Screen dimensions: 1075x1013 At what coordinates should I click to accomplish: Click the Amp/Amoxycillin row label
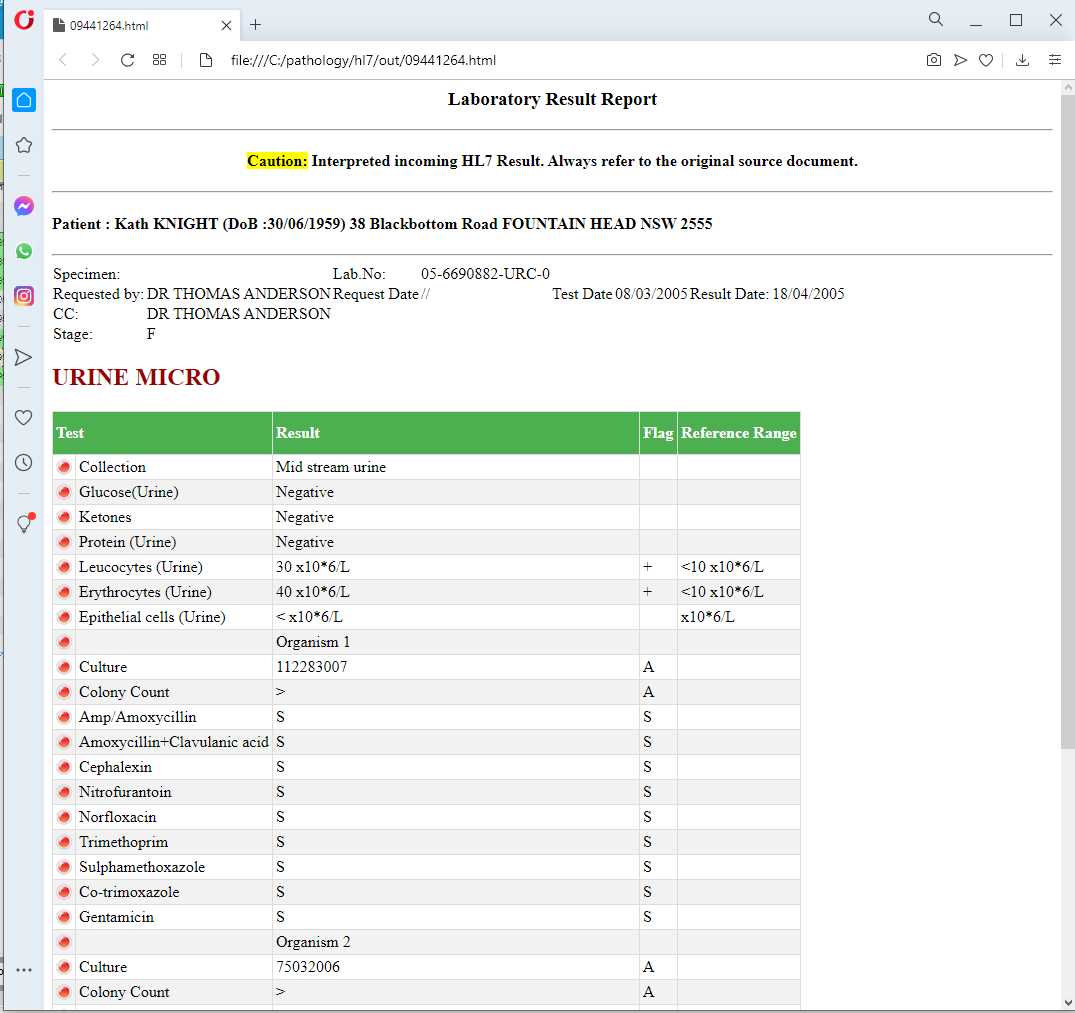(137, 717)
